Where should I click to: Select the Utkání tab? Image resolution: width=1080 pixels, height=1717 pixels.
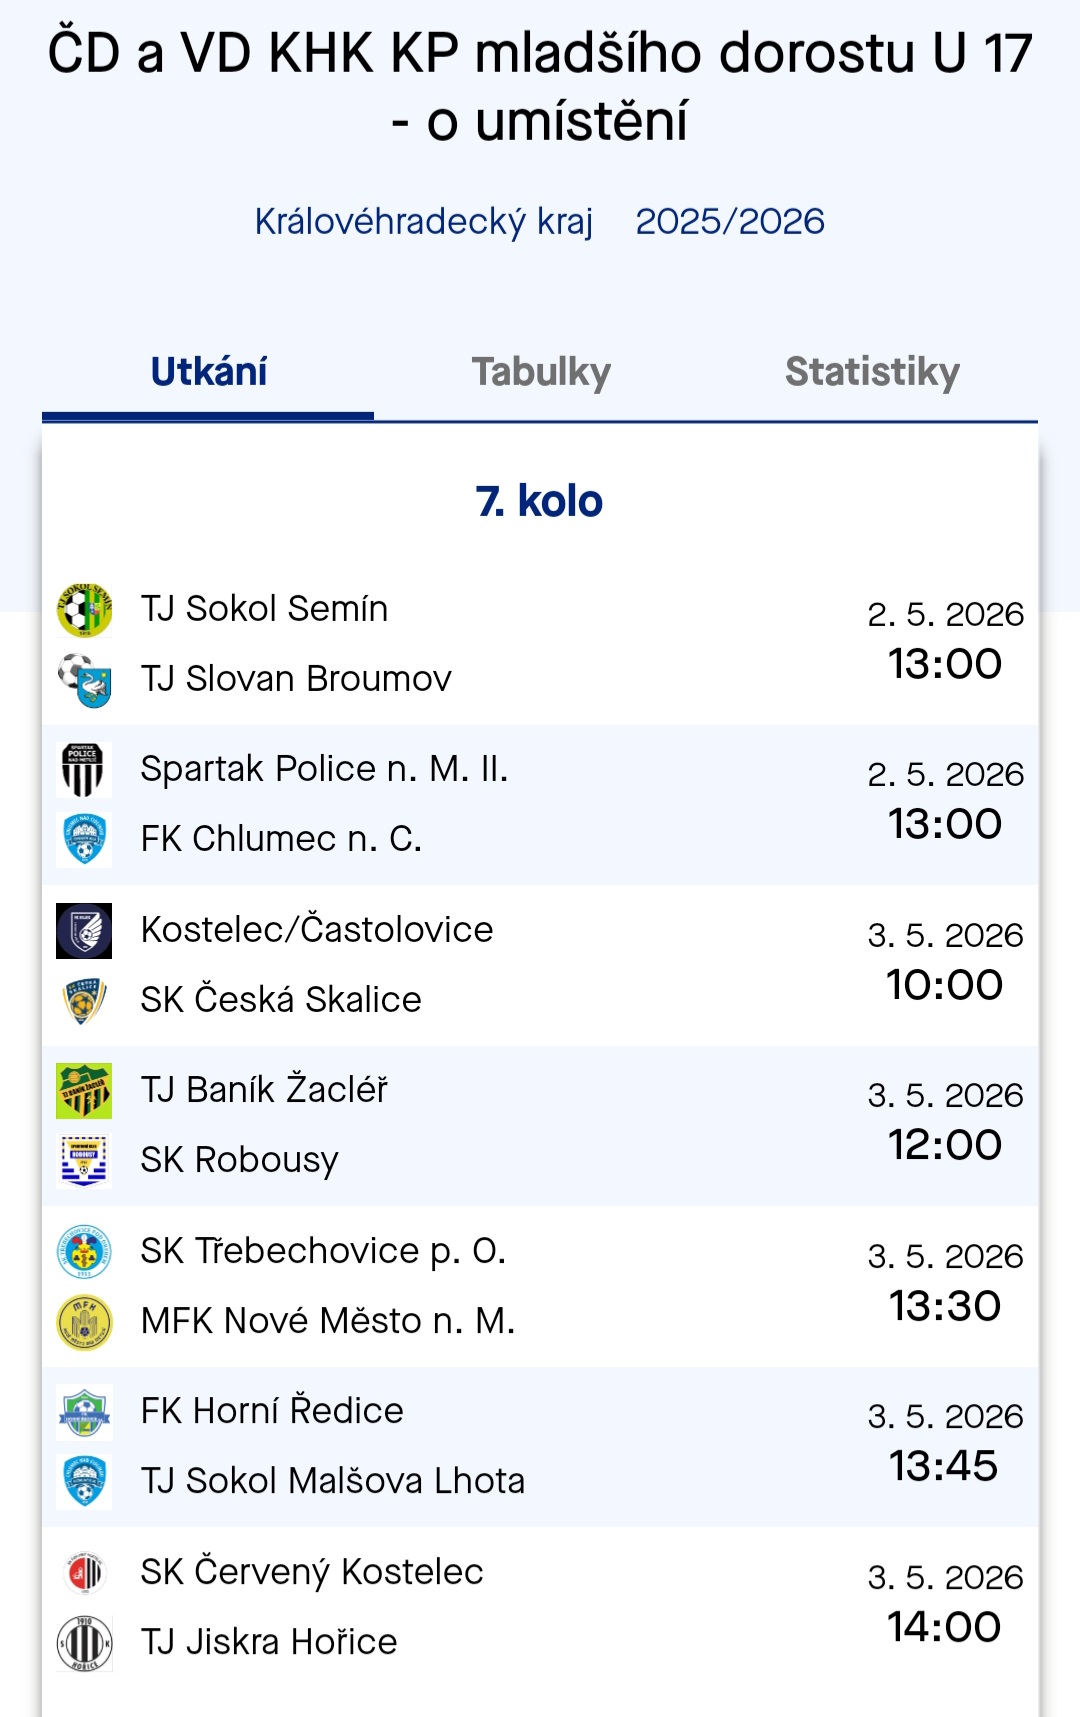click(x=208, y=372)
